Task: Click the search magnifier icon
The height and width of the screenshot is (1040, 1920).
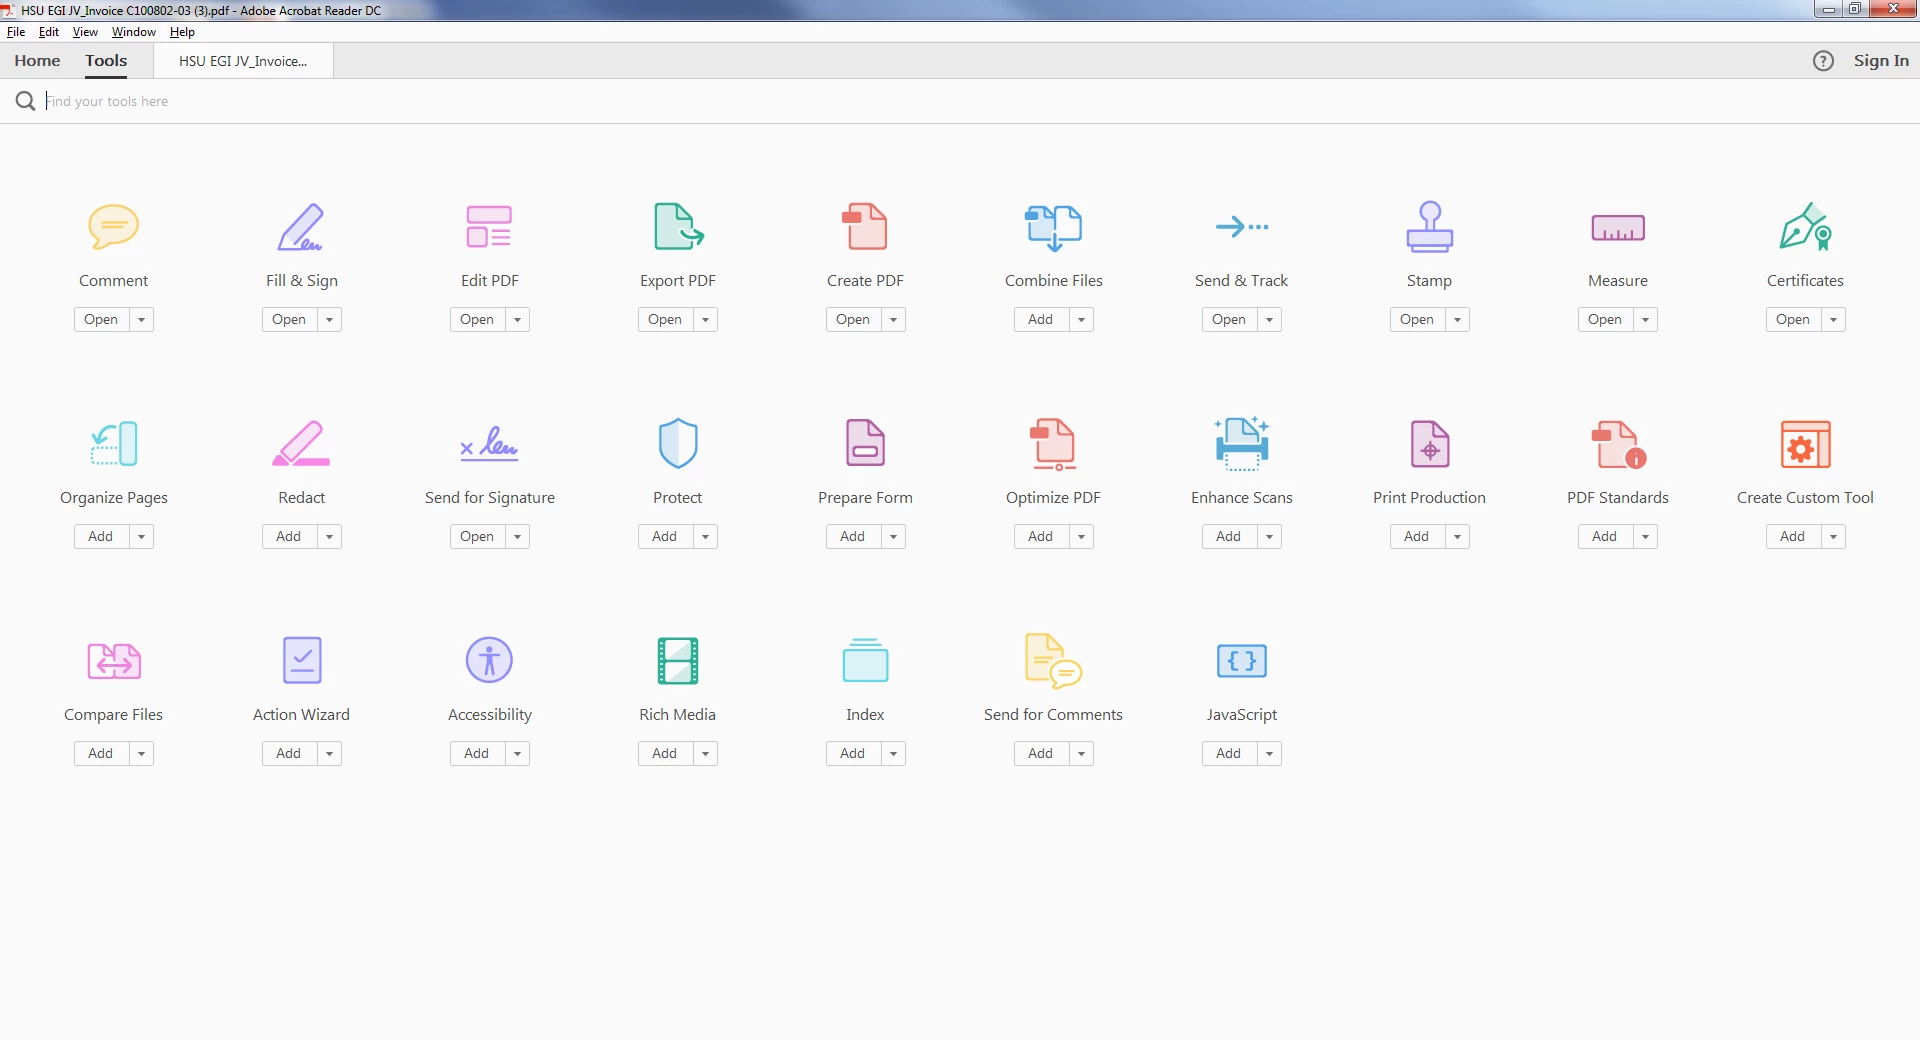Action: [x=25, y=101]
